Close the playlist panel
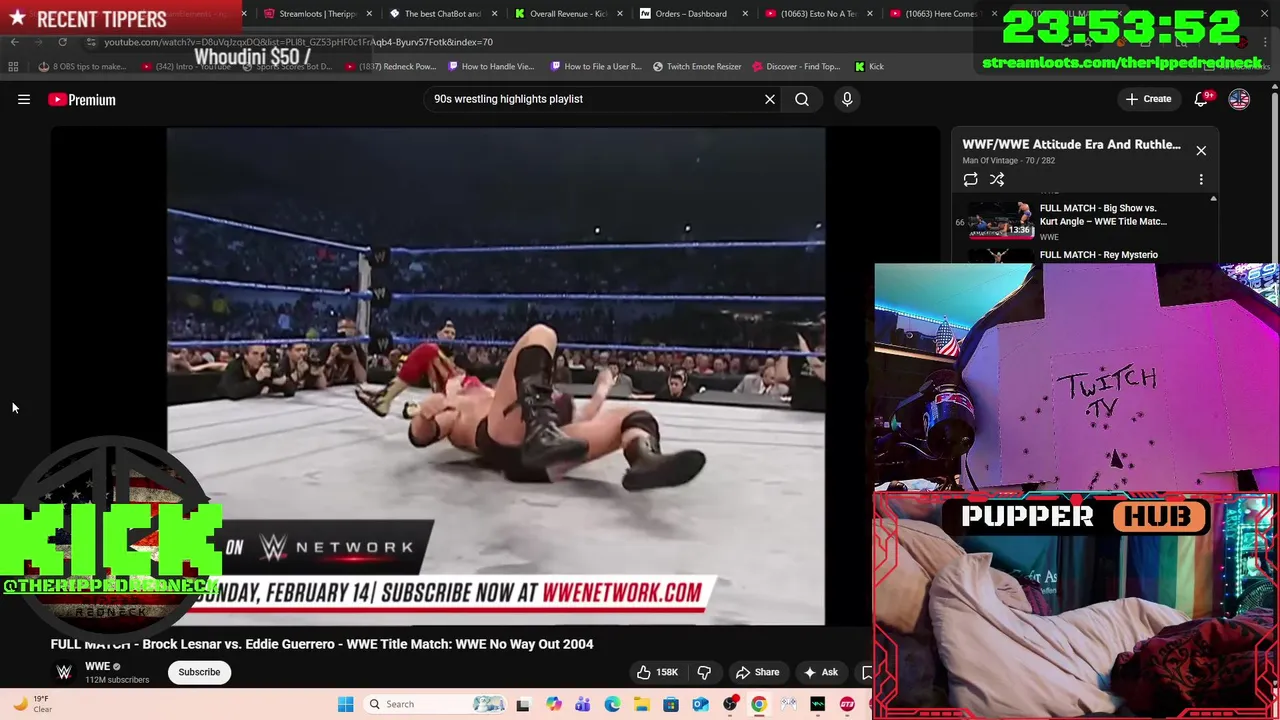 click(x=1201, y=151)
